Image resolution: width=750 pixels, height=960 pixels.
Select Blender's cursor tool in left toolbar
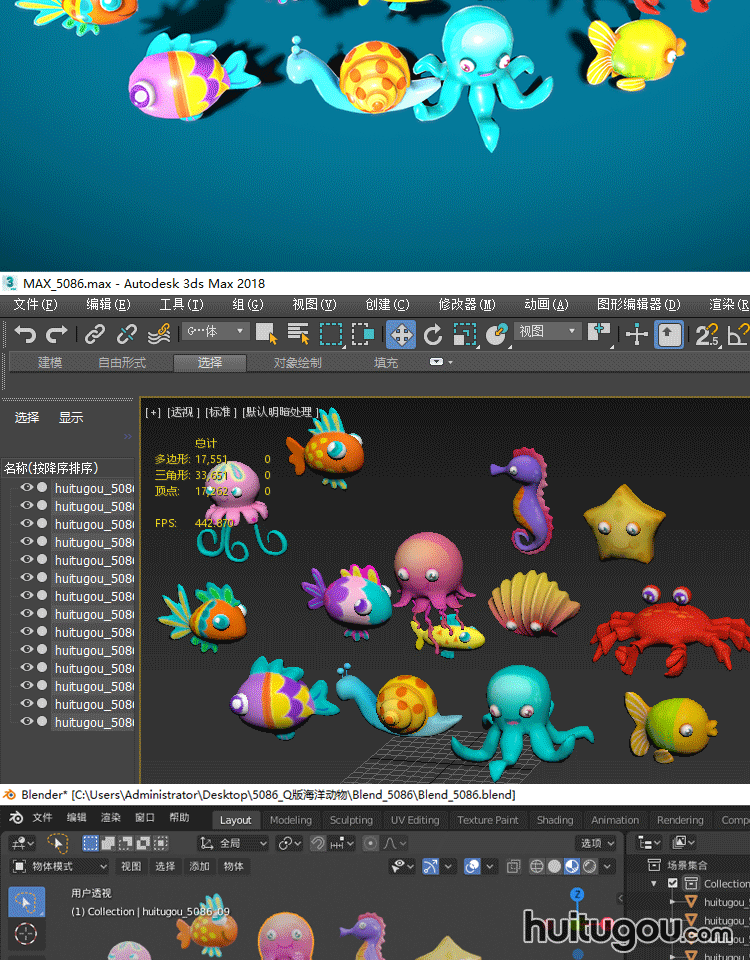[x=26, y=935]
